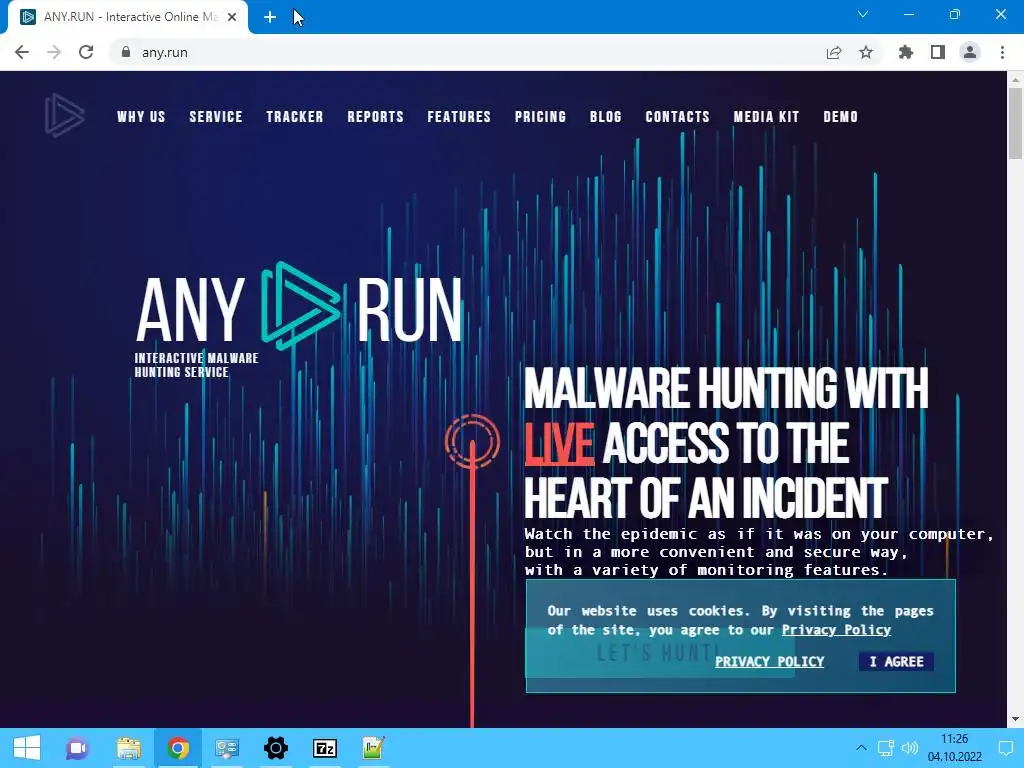Viewport: 1024px width, 768px height.
Task: Open File Explorer from taskbar
Action: [129, 748]
